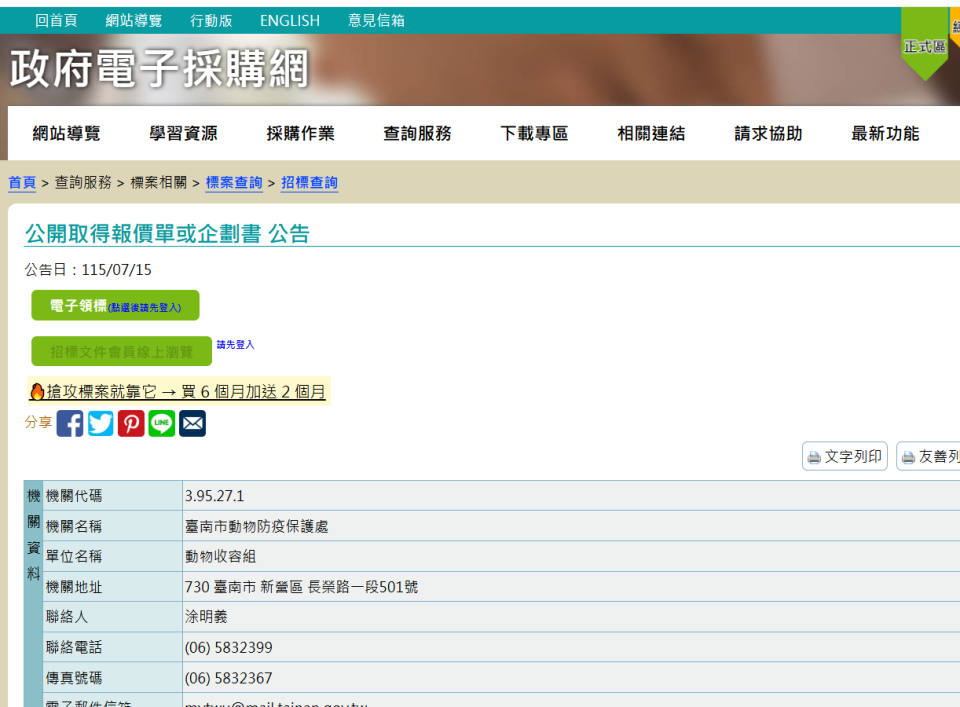960x707 pixels.
Task: Open the 學習資源 menu
Action: click(x=183, y=133)
